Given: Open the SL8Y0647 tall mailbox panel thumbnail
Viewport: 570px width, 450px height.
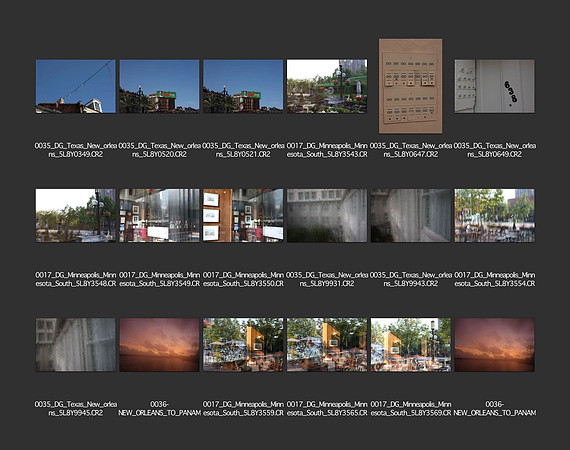Looking at the screenshot, I should click(x=410, y=86).
